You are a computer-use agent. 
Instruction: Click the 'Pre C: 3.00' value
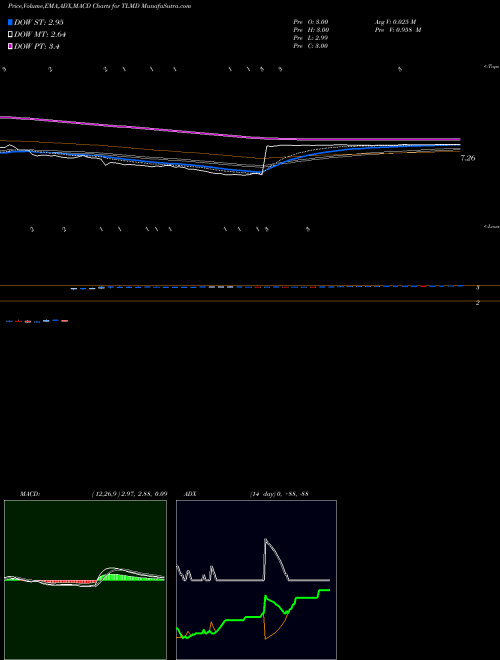(x=311, y=46)
